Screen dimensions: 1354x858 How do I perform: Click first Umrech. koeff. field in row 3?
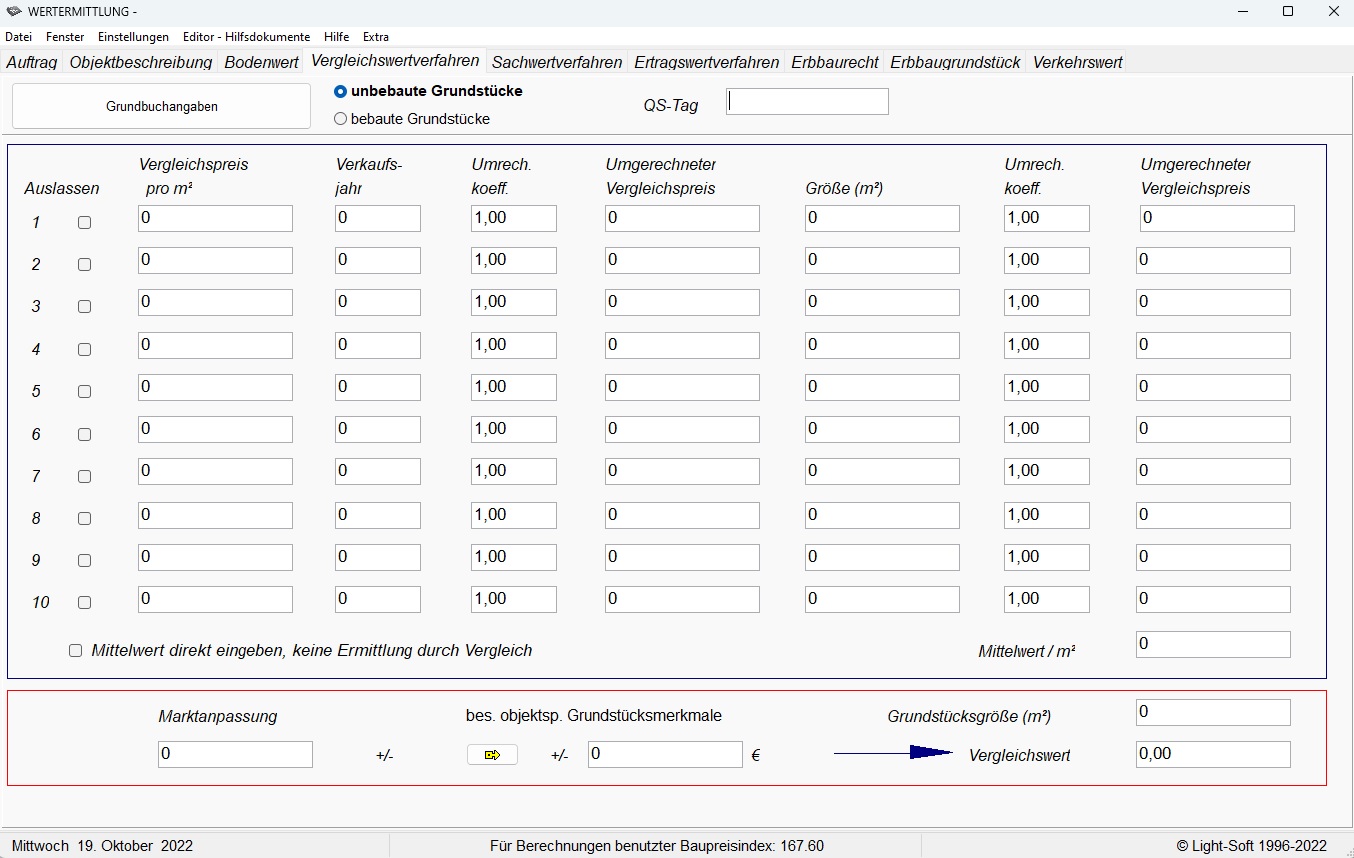click(514, 303)
